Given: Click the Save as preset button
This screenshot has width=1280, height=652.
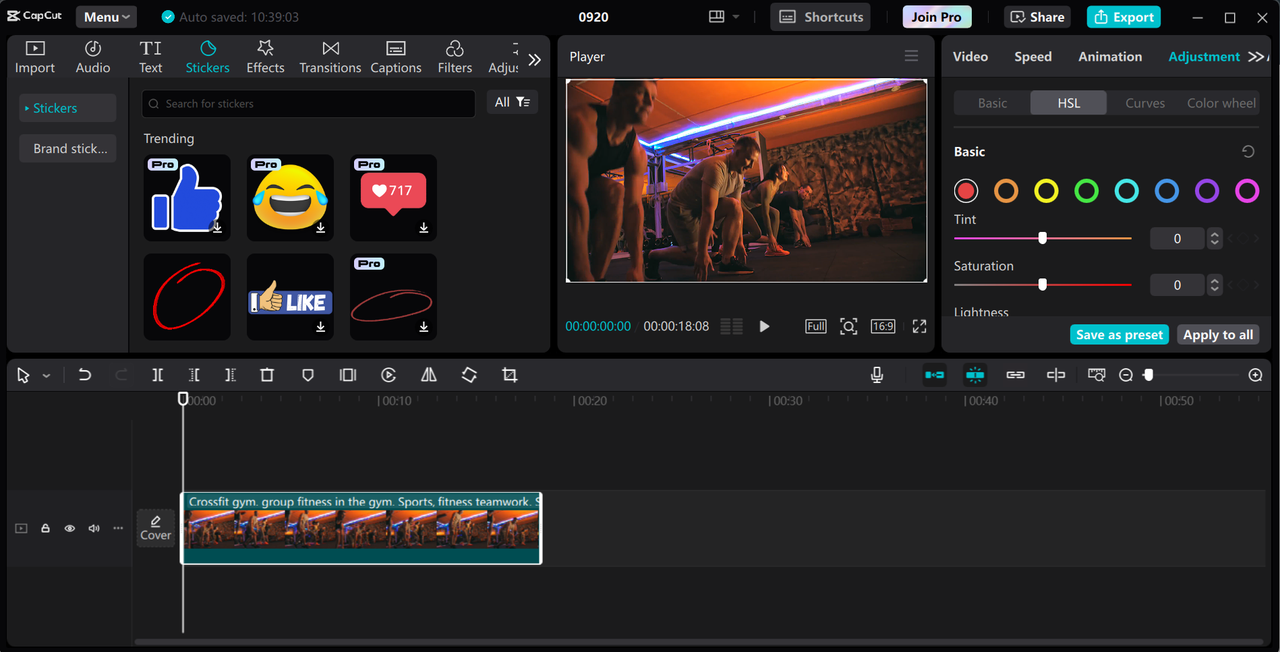Looking at the screenshot, I should point(1120,335).
